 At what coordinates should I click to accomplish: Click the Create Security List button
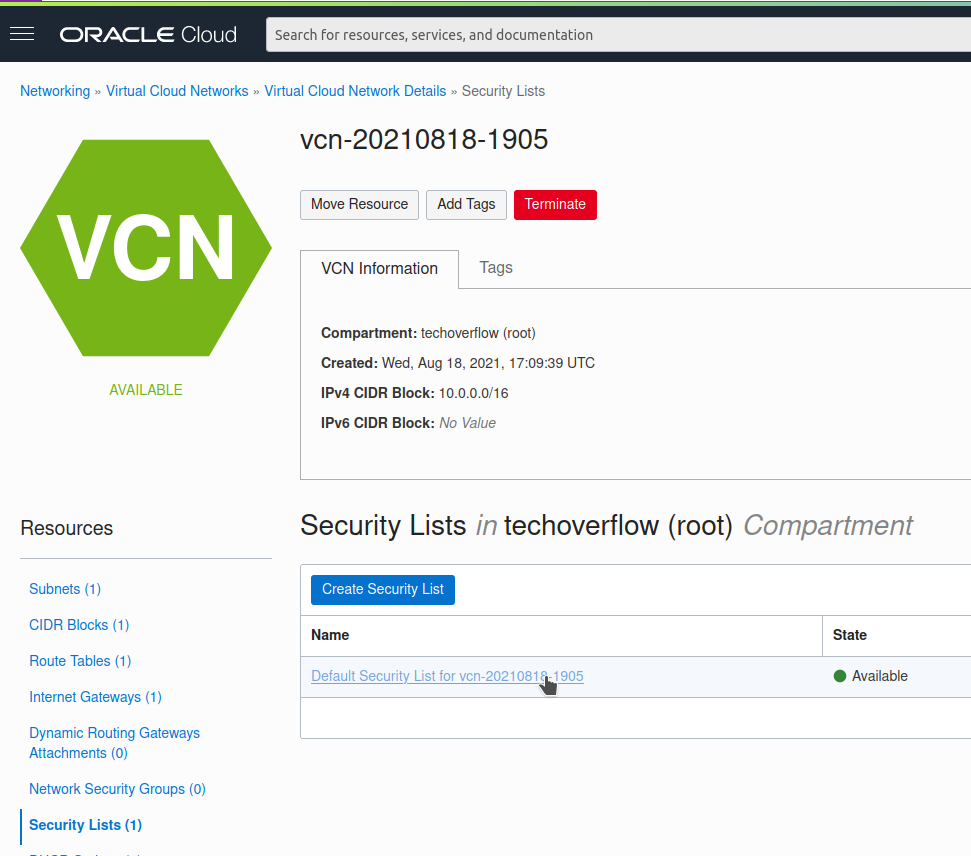[x=383, y=589]
